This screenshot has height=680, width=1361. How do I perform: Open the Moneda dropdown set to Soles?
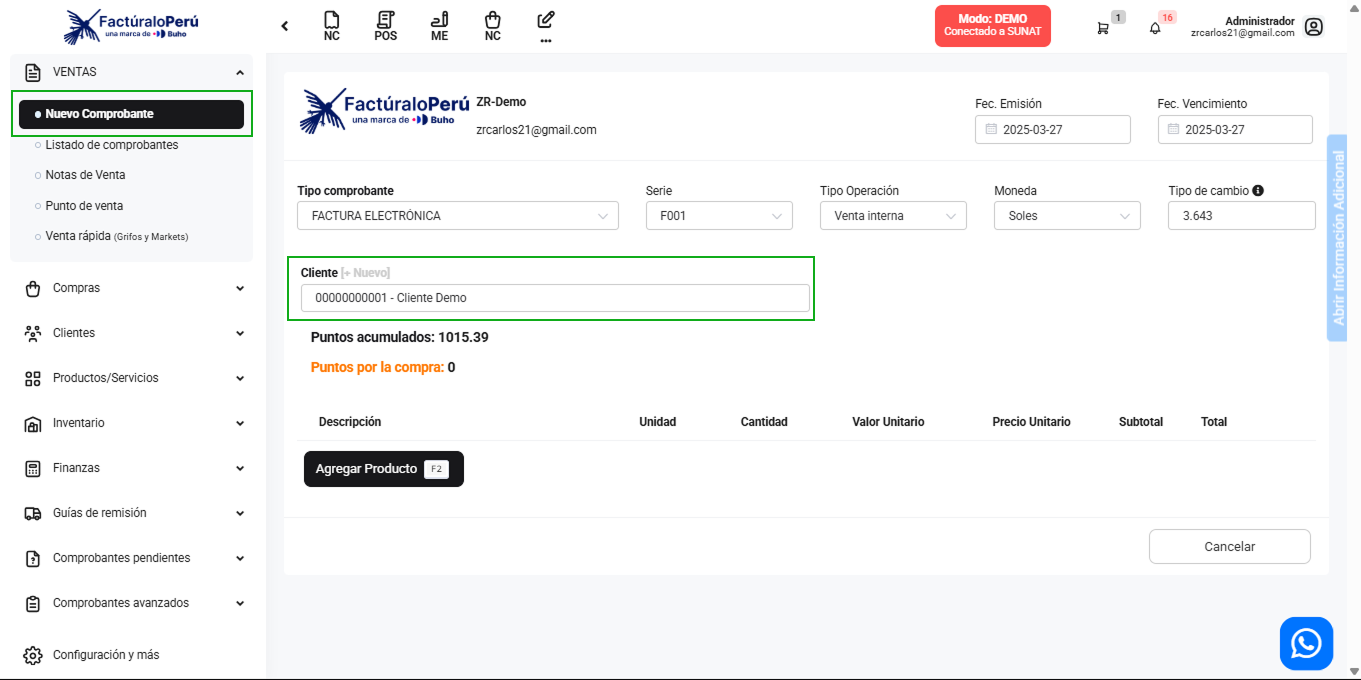tap(1066, 215)
